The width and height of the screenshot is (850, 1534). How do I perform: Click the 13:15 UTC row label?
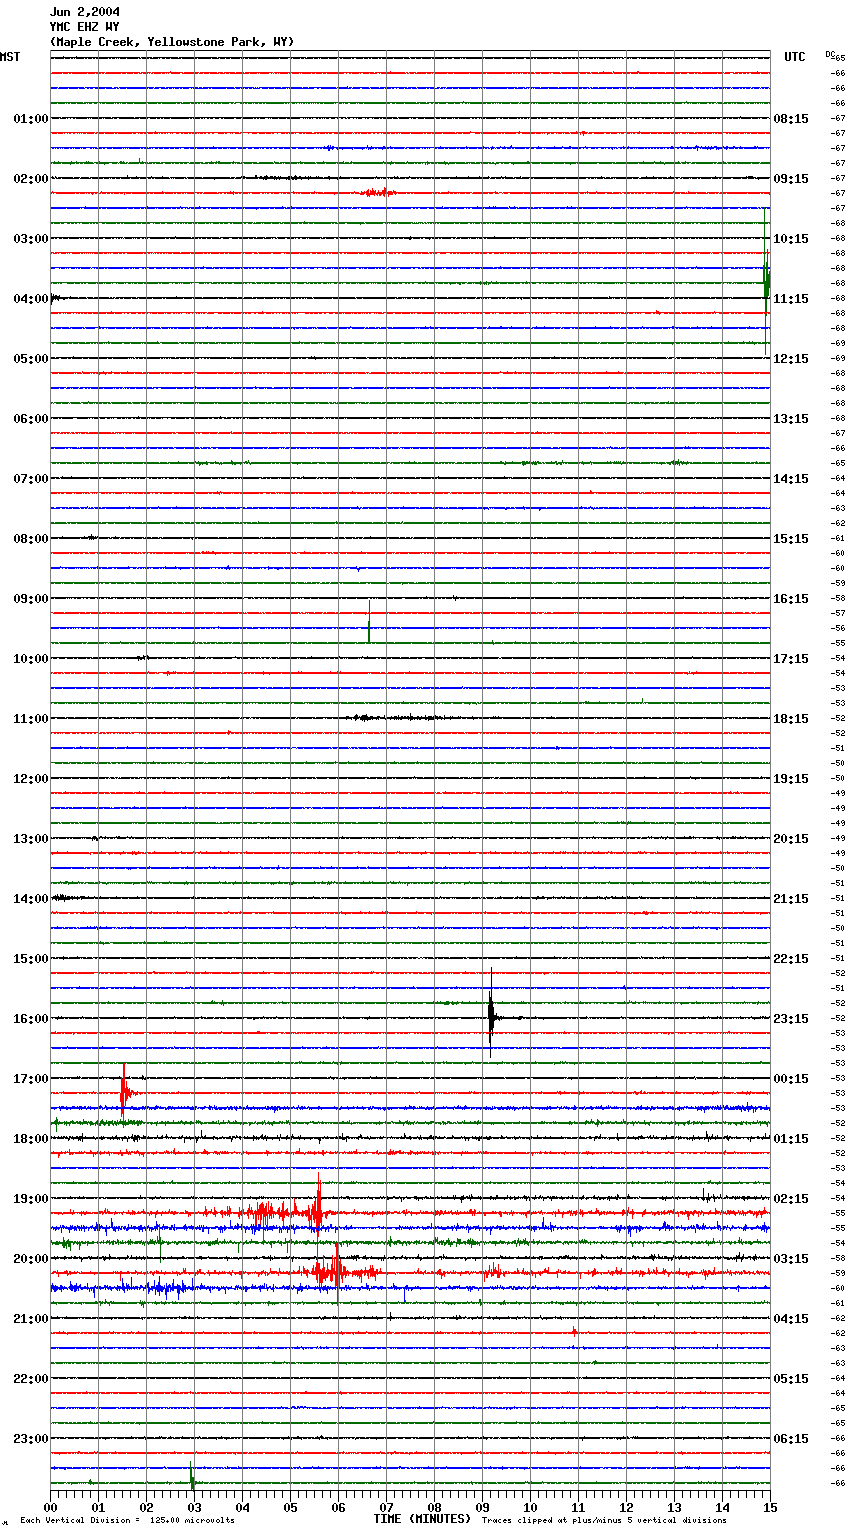coord(791,419)
